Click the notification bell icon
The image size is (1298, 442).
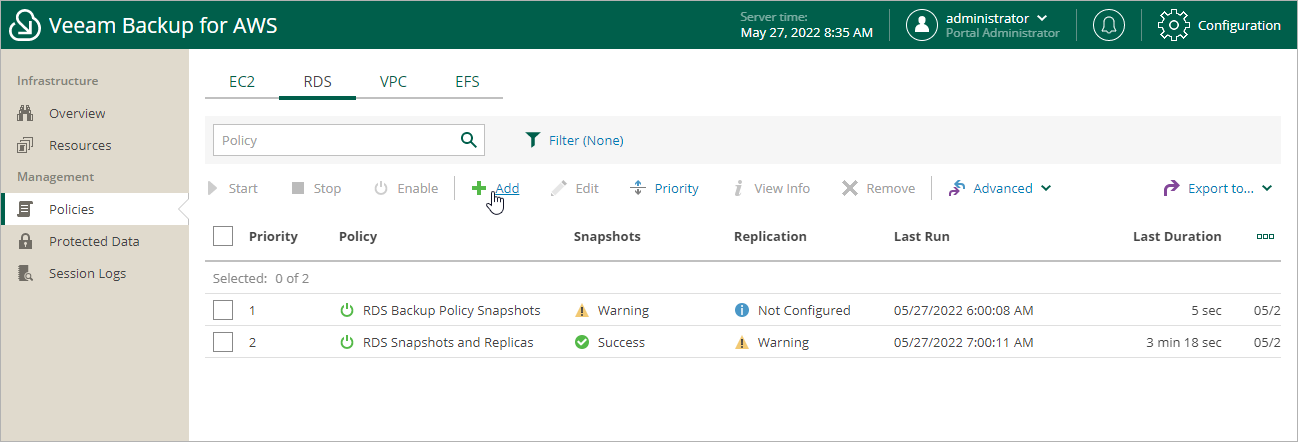1108,25
